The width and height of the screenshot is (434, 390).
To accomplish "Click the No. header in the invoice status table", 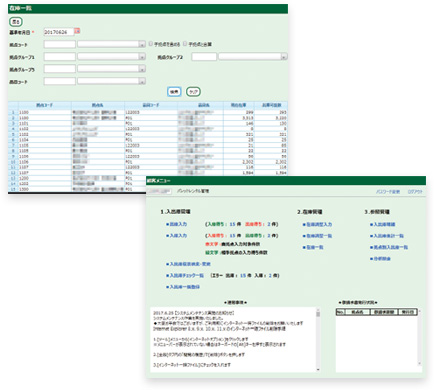I will click(x=340, y=312).
